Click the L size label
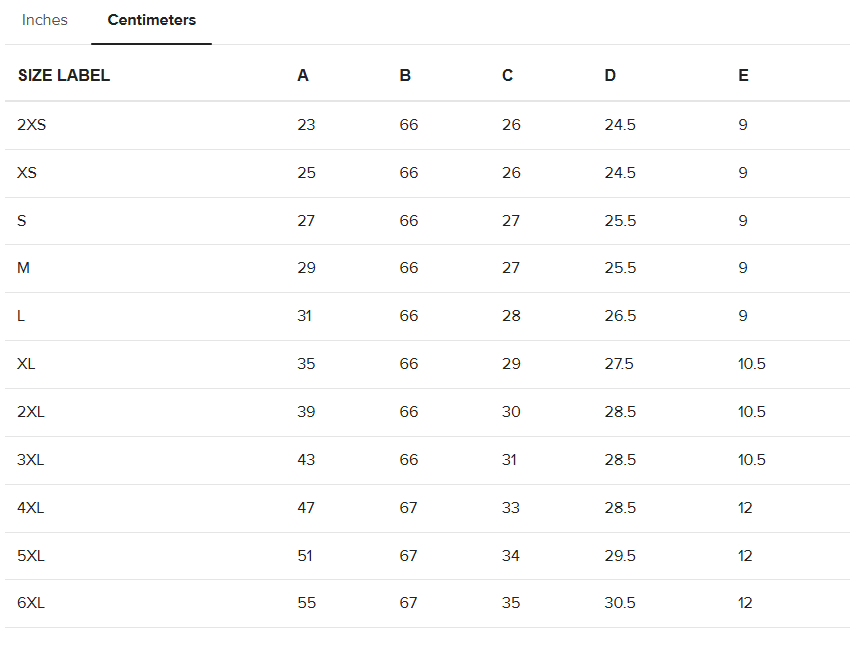Image resolution: width=866 pixels, height=652 pixels. pyautogui.click(x=21, y=316)
